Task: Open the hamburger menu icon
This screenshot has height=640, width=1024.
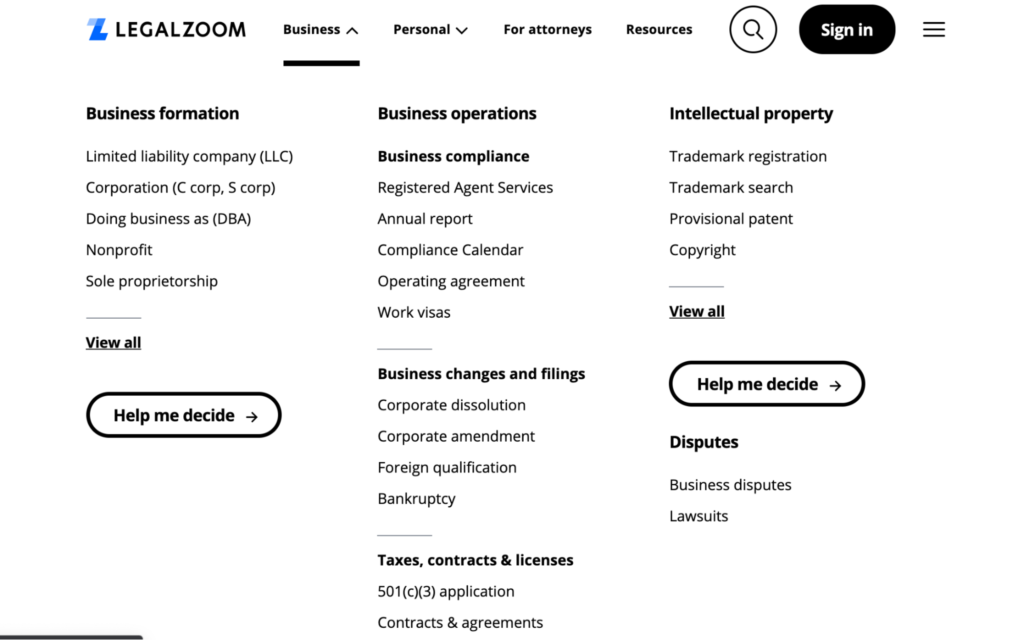Action: coord(934,30)
